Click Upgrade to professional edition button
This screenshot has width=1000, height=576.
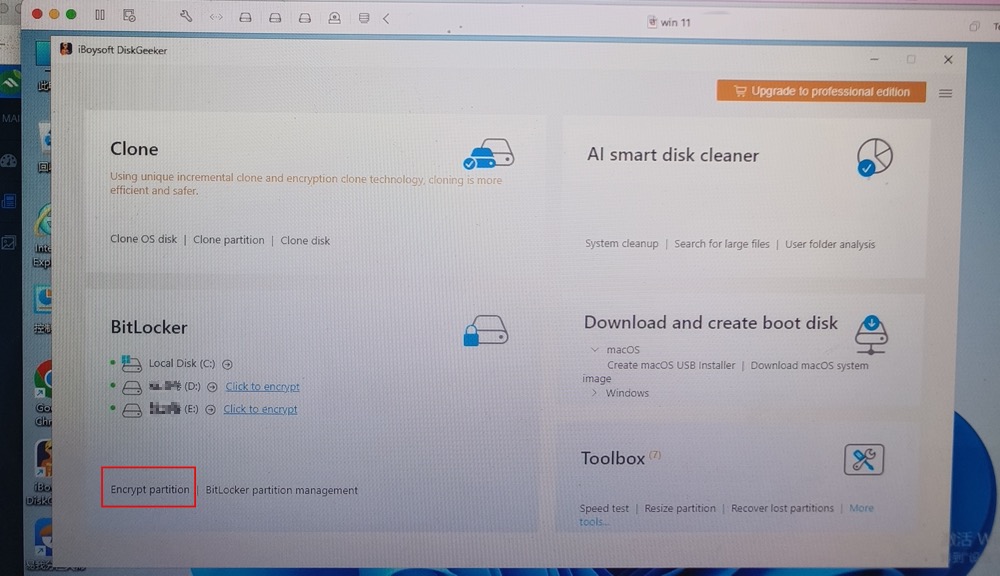click(821, 91)
